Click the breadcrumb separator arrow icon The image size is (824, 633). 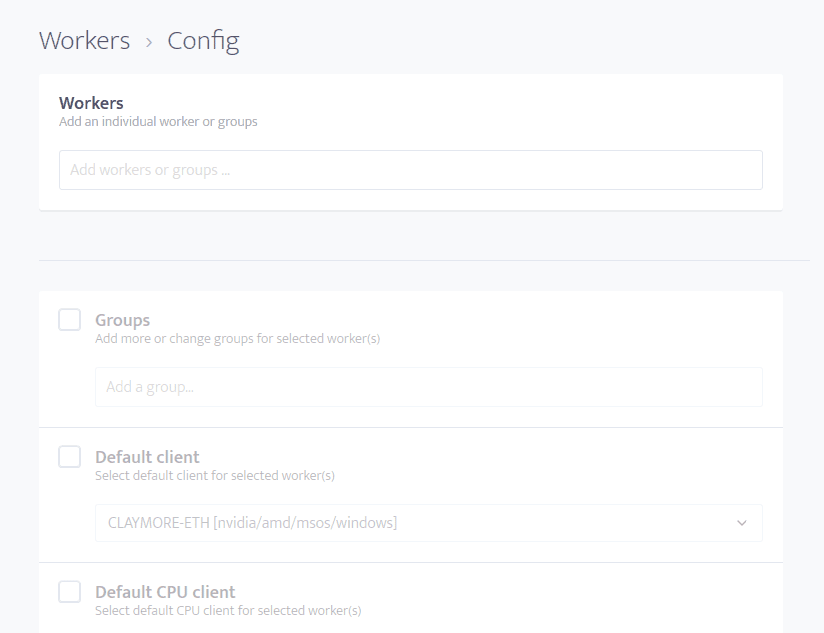[149, 43]
